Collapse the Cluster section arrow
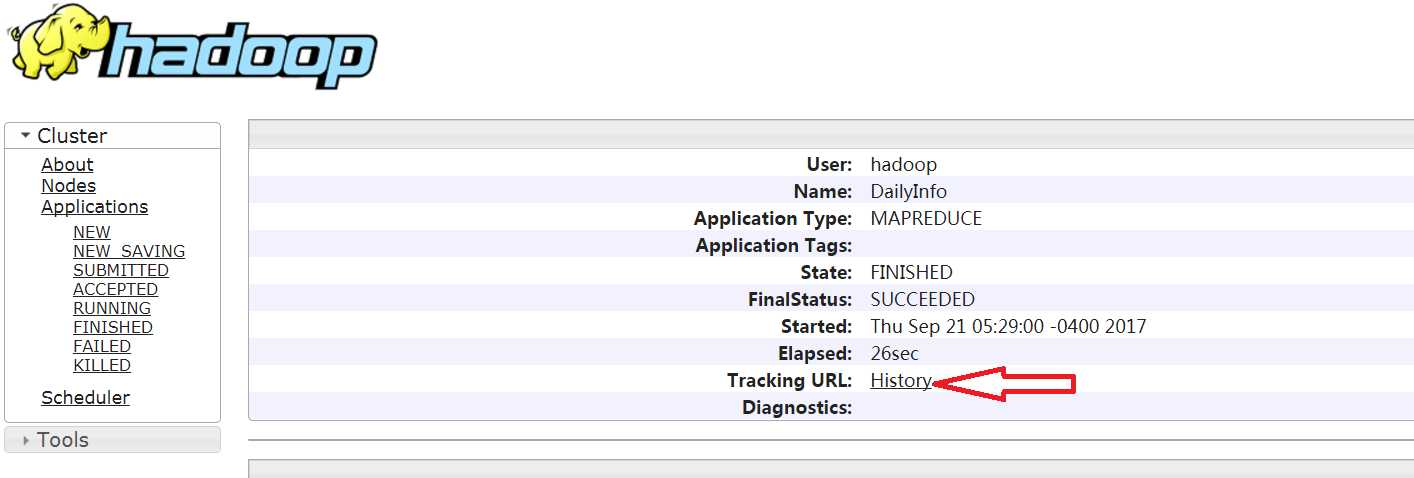The image size is (1414, 478). pos(25,135)
